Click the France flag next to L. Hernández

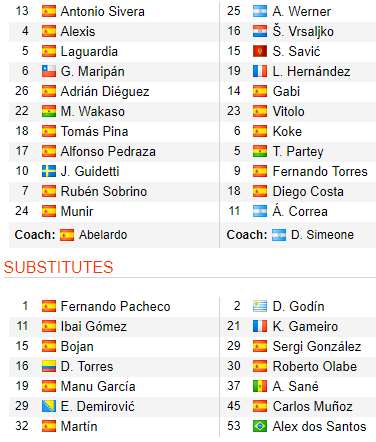[x=260, y=71]
